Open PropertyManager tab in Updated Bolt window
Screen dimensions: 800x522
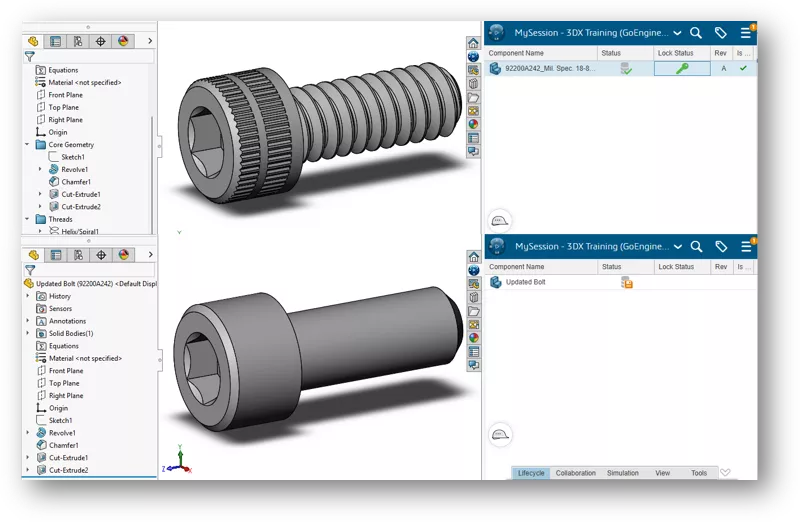[x=56, y=255]
